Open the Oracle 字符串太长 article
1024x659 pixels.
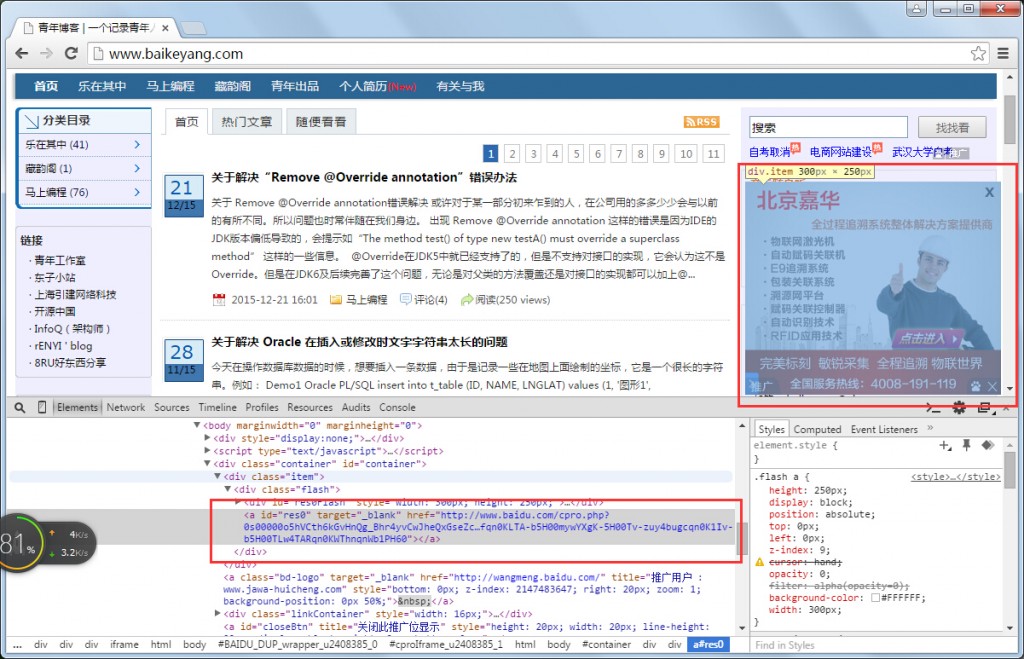pos(359,342)
